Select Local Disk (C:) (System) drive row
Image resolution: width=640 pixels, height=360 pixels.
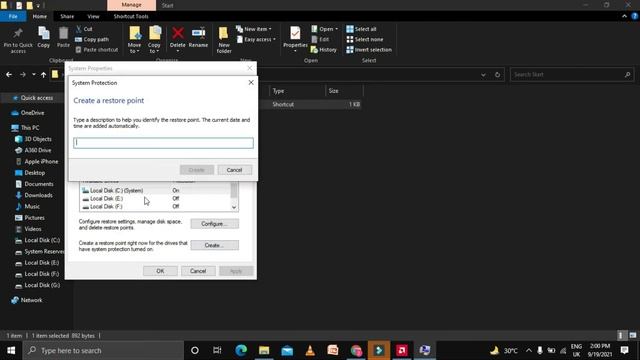[x=155, y=190]
